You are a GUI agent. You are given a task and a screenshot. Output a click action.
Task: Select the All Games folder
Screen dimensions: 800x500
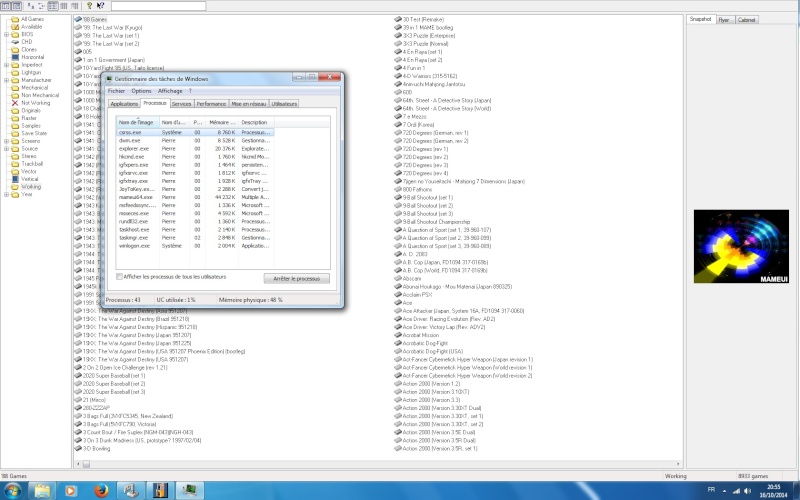click(x=28, y=19)
